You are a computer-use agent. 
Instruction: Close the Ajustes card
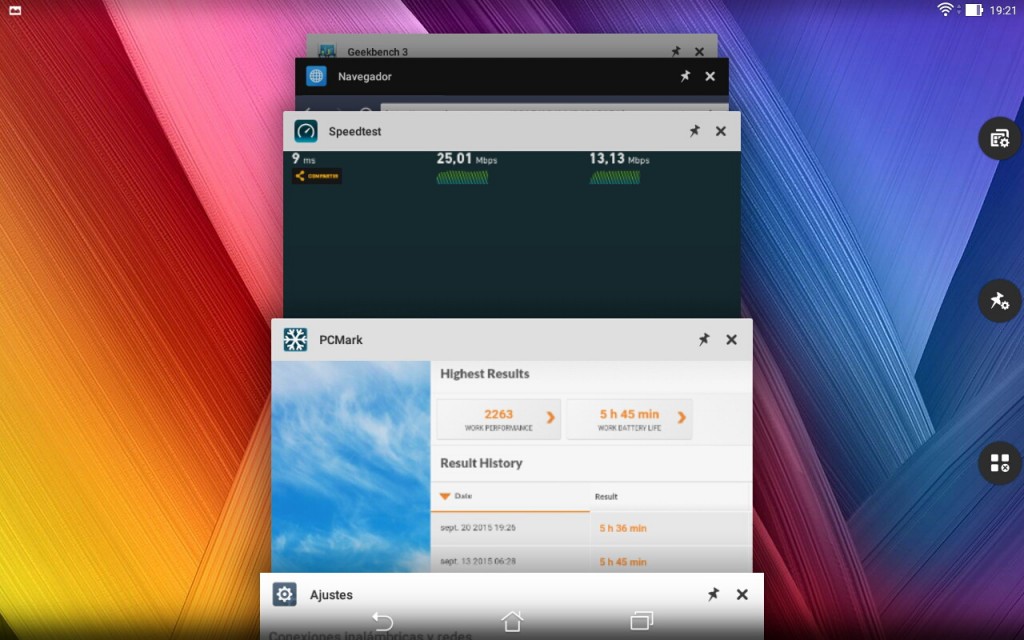(x=742, y=594)
